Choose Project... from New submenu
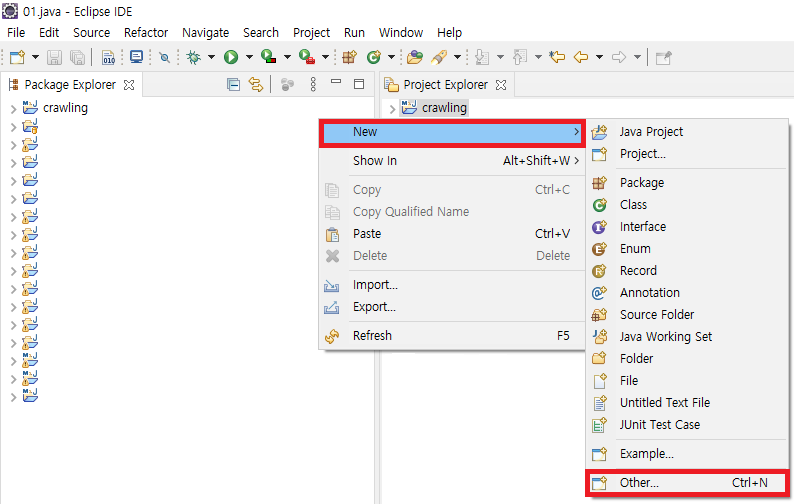The width and height of the screenshot is (794, 504). pos(687,153)
